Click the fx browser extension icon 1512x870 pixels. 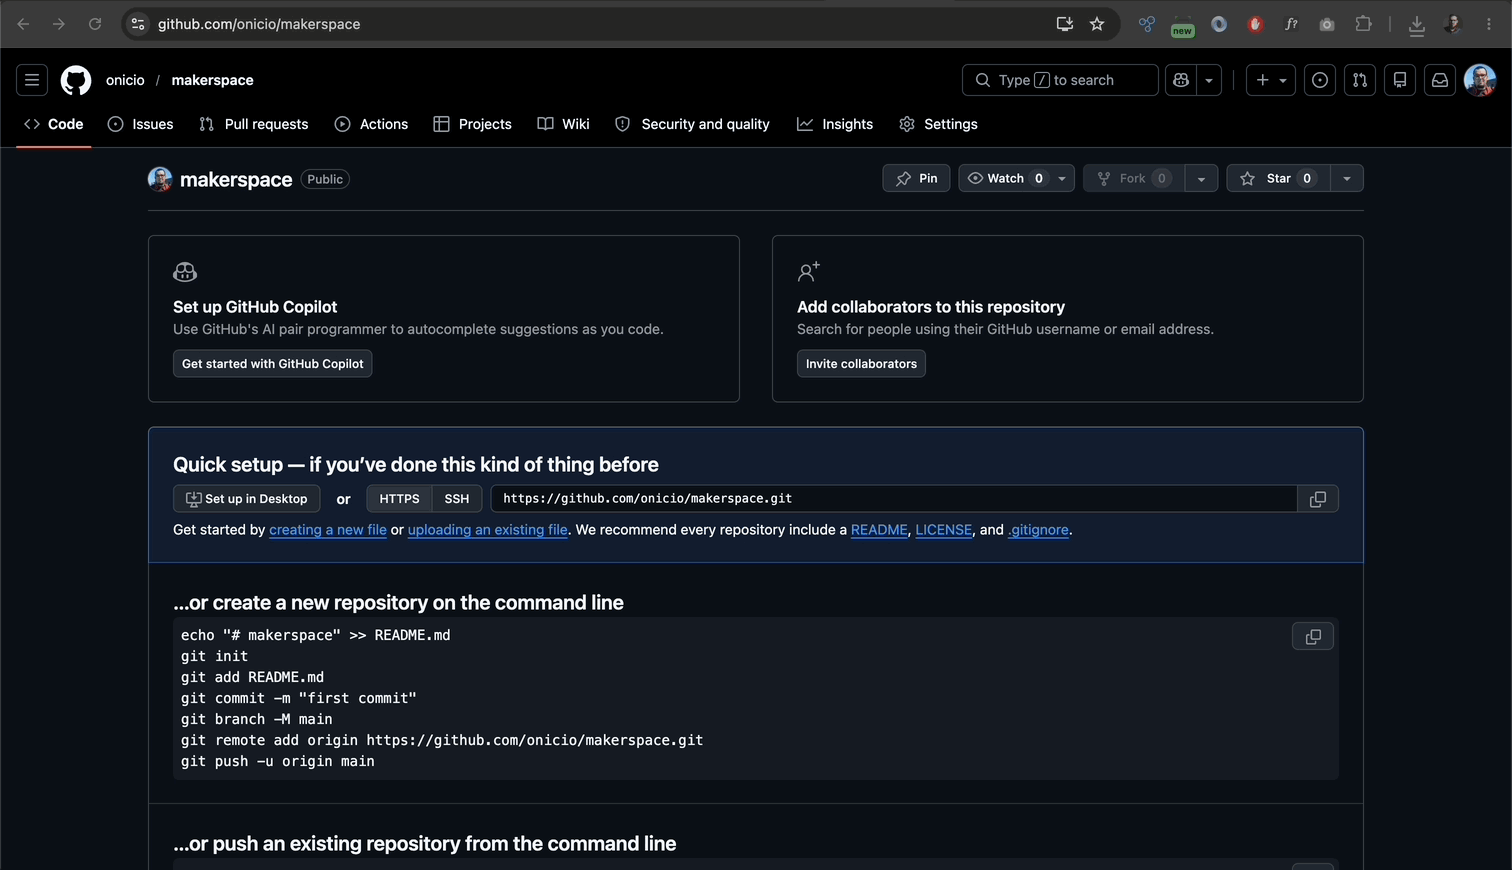pos(1291,24)
